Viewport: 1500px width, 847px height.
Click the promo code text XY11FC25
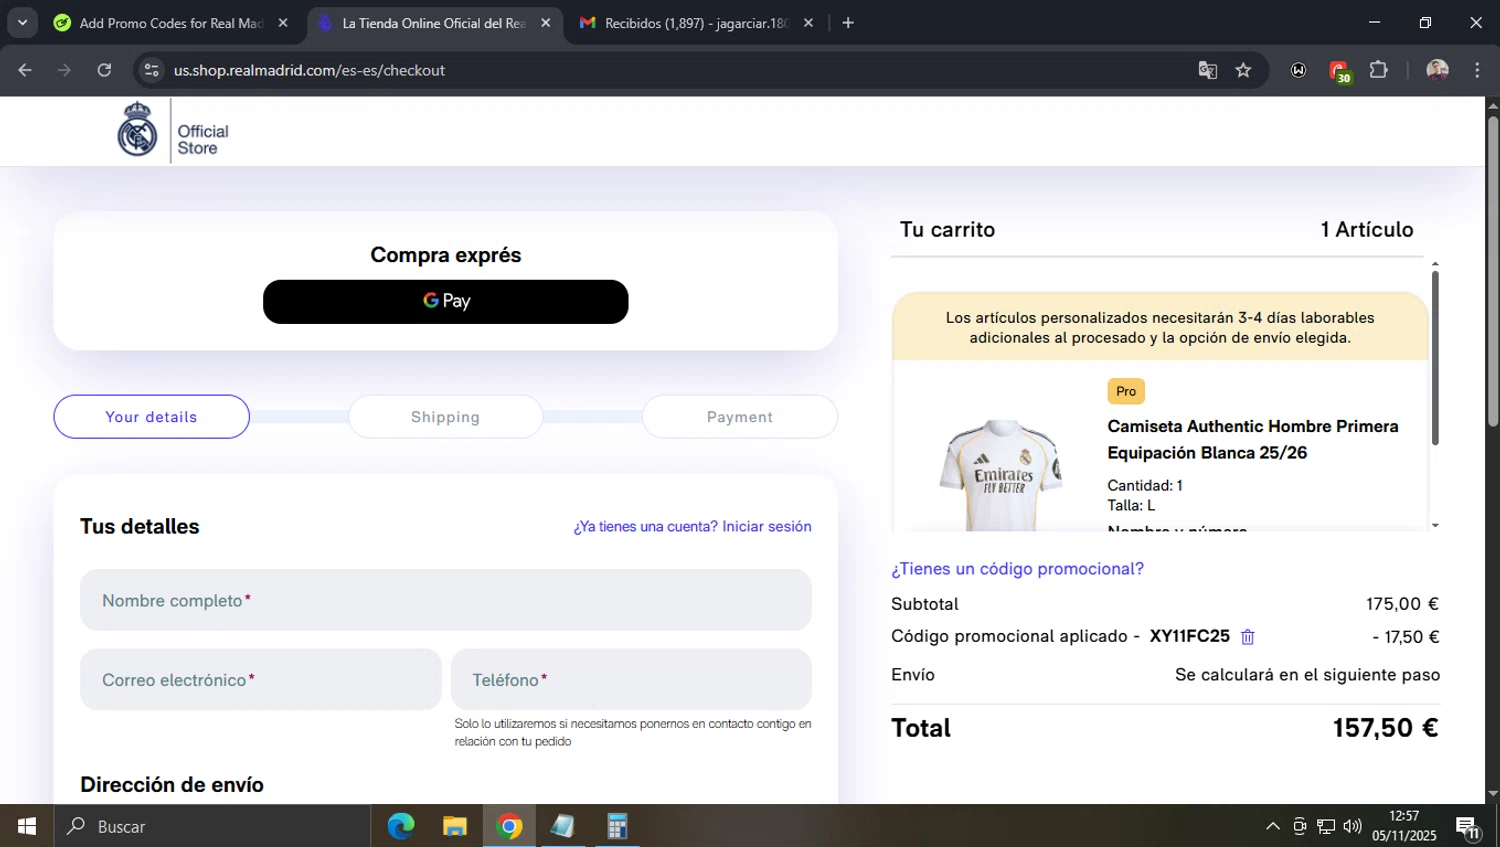click(1189, 636)
